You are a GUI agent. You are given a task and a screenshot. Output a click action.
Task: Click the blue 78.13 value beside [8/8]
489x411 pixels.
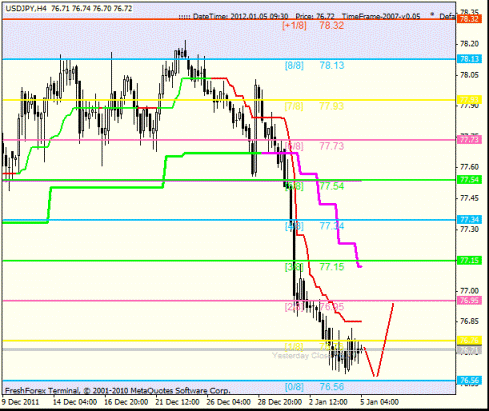tap(332, 65)
